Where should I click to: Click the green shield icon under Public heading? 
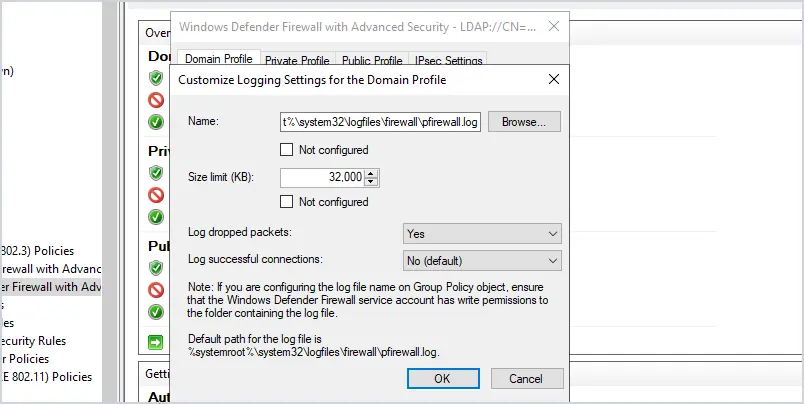point(156,268)
